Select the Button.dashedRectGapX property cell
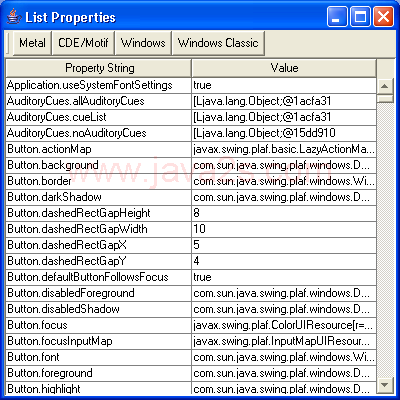The image size is (400, 400). click(x=99, y=245)
